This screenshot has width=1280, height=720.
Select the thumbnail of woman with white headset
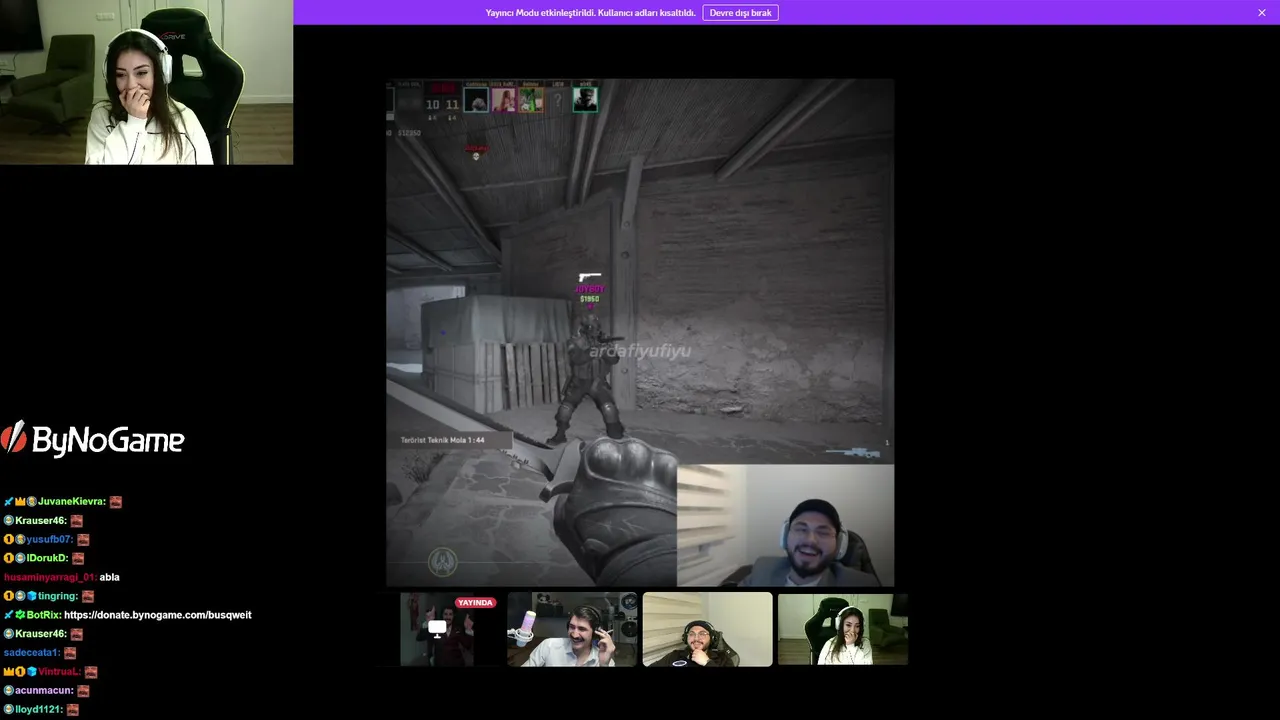coord(843,629)
